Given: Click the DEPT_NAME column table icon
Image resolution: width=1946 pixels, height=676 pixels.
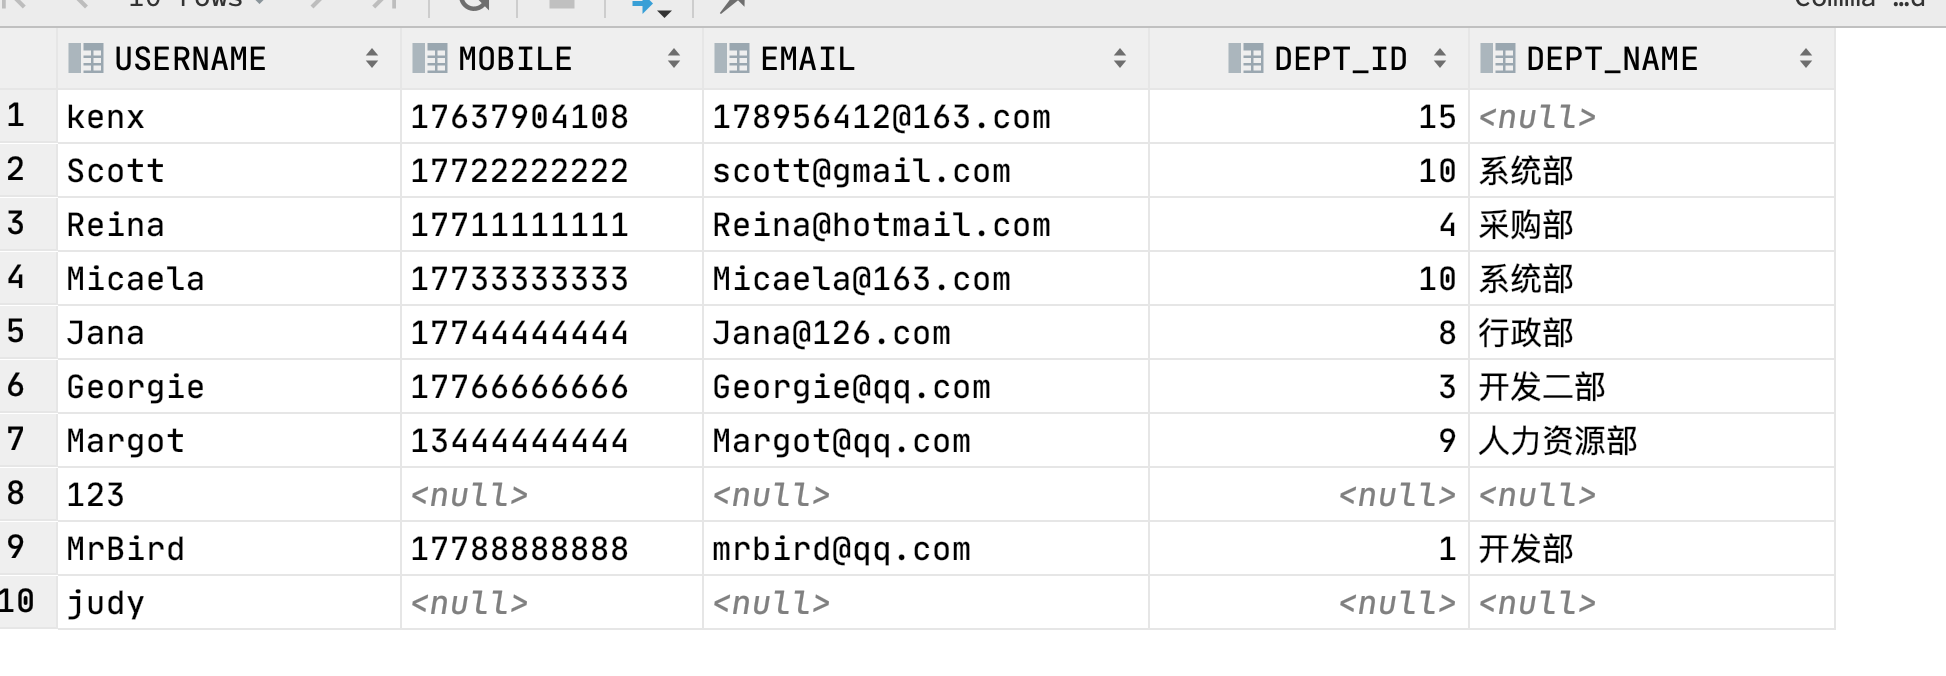Looking at the screenshot, I should pos(1498,59).
